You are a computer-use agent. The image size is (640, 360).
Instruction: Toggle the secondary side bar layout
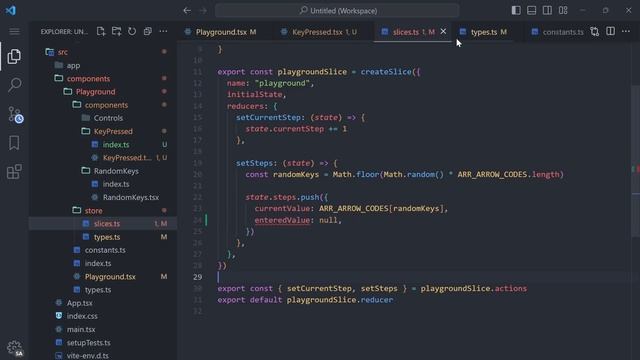[x=547, y=11]
